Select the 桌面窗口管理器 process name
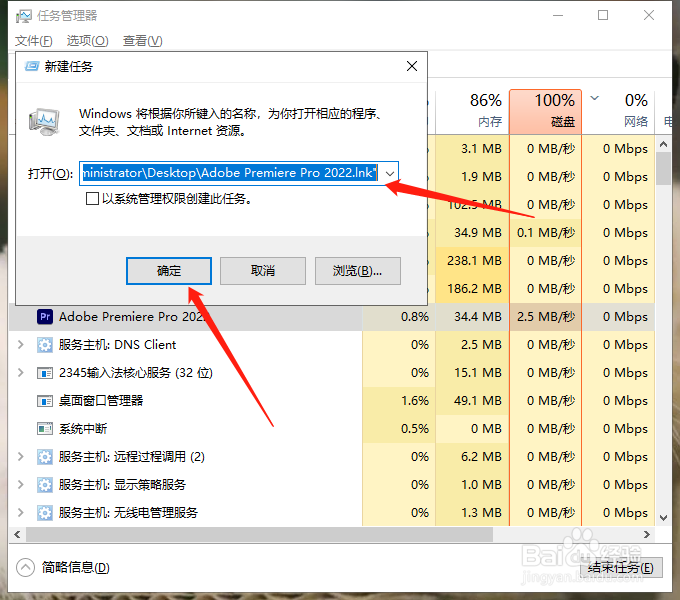This screenshot has height=600, width=680. (101, 401)
